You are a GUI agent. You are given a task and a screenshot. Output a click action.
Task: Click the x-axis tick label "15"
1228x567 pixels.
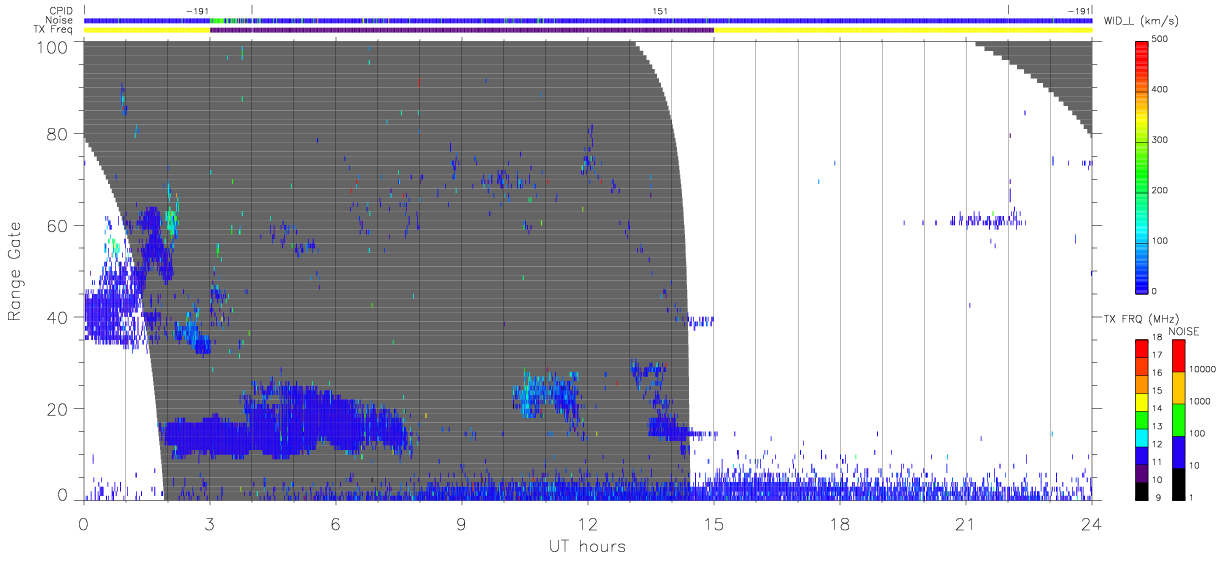point(714,524)
